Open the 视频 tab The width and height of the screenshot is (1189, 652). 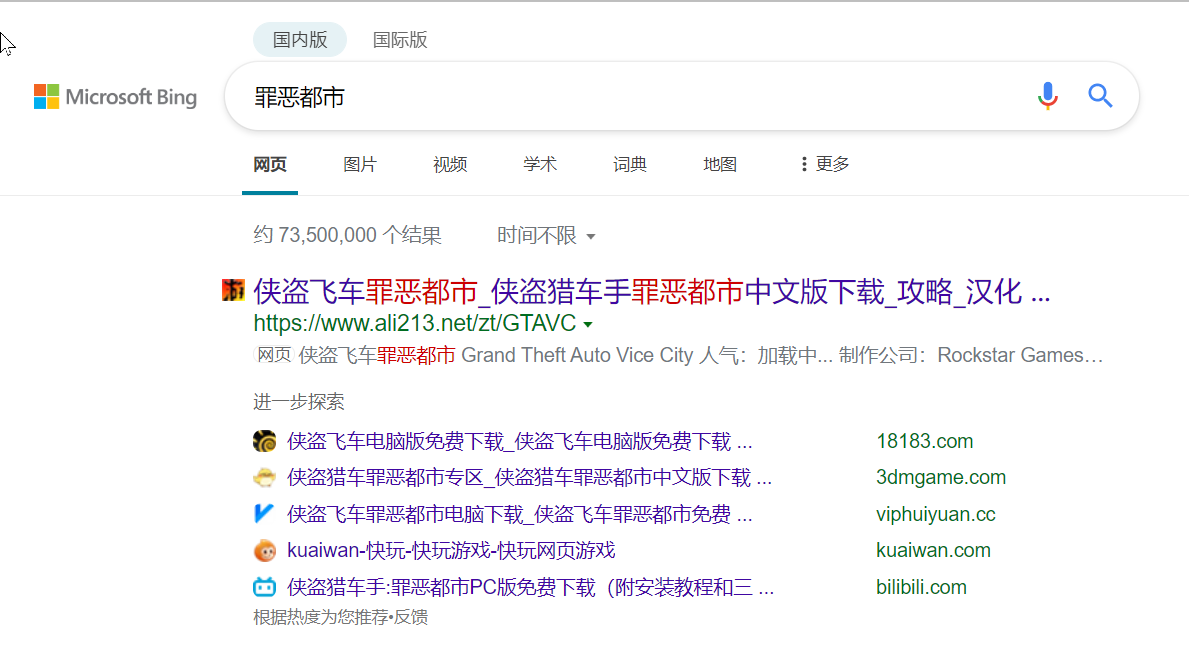coord(450,164)
